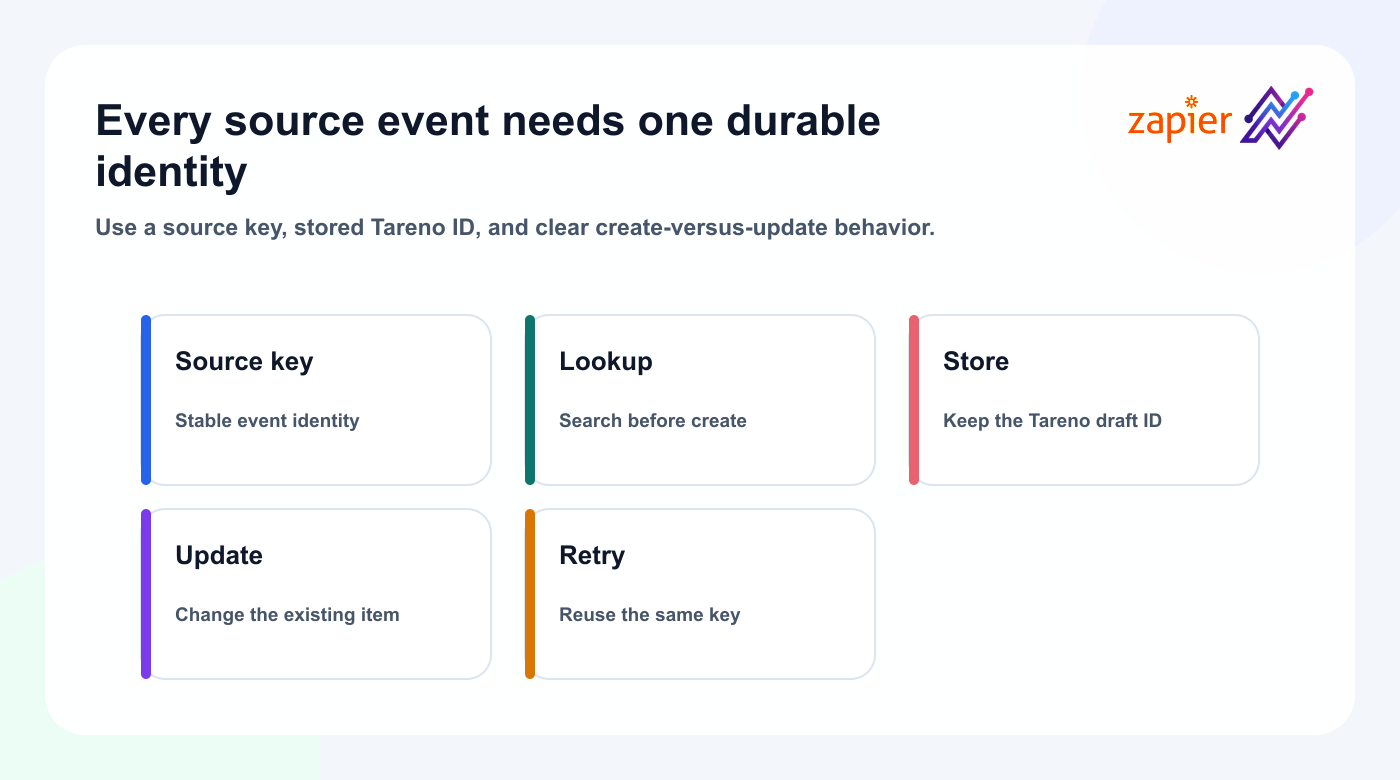The image size is (1400, 780).
Task: Open the Update card
Action: pyautogui.click(x=316, y=594)
